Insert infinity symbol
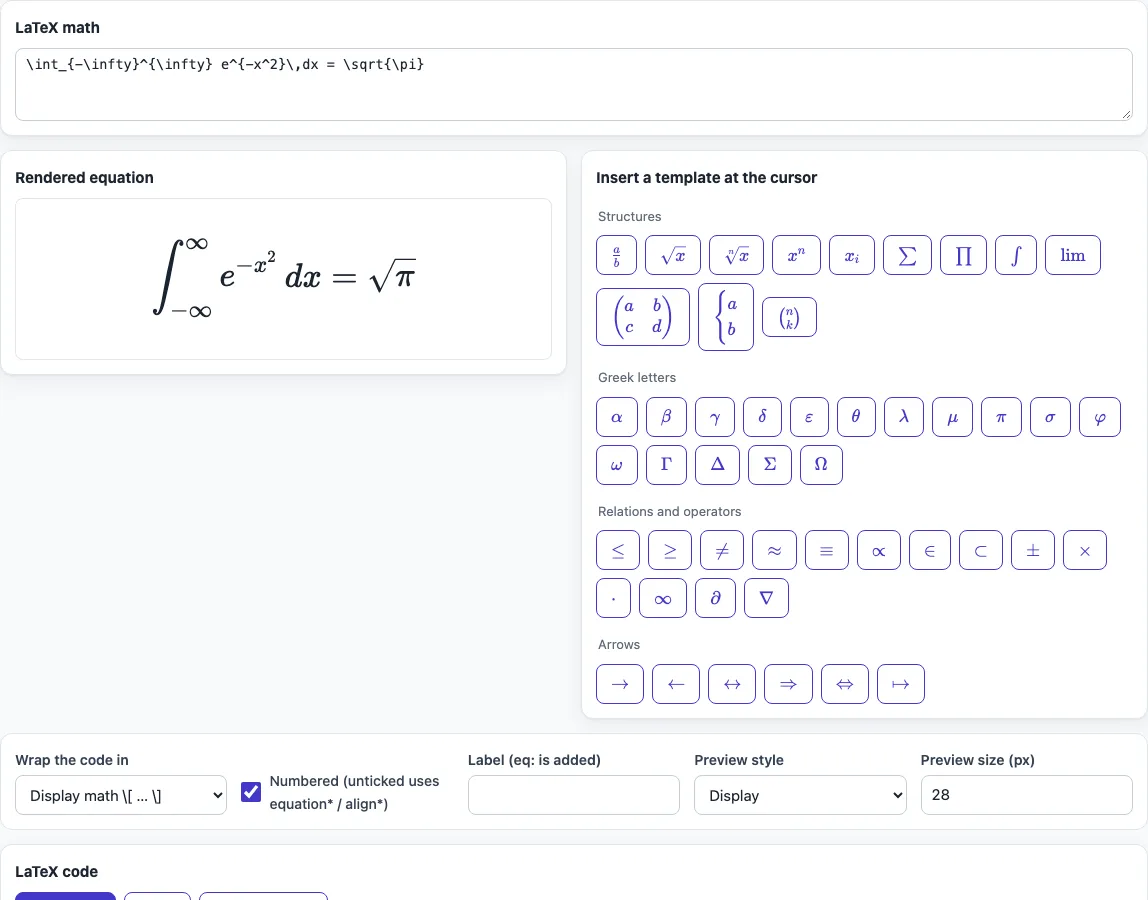 click(x=663, y=598)
